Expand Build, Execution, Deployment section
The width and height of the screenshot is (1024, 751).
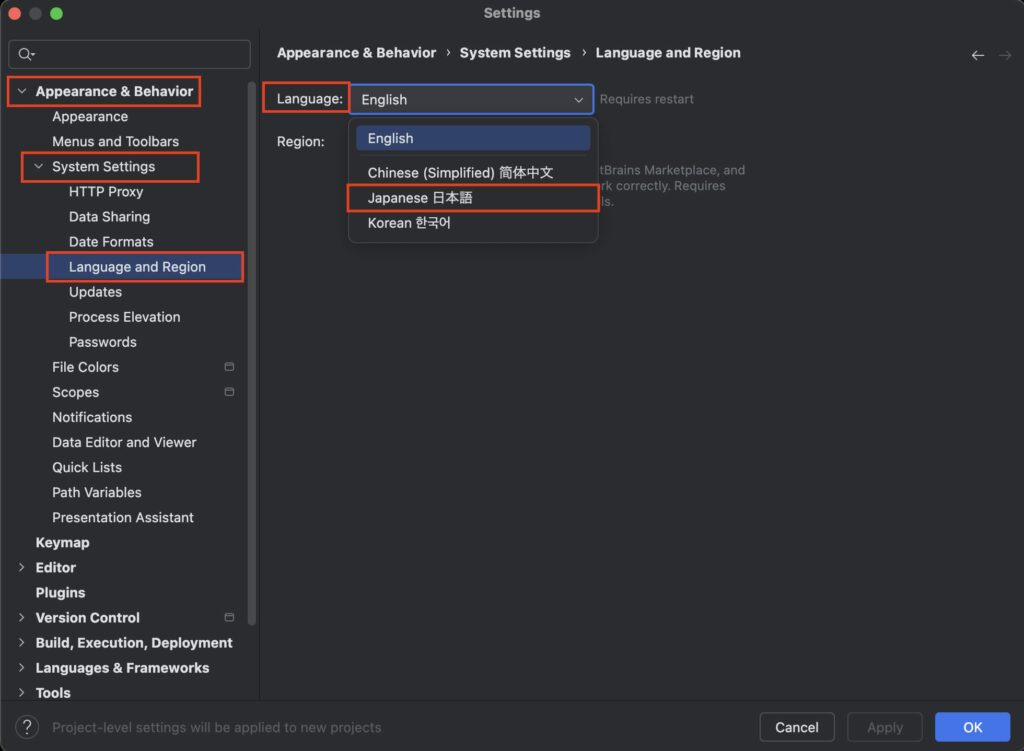22,643
